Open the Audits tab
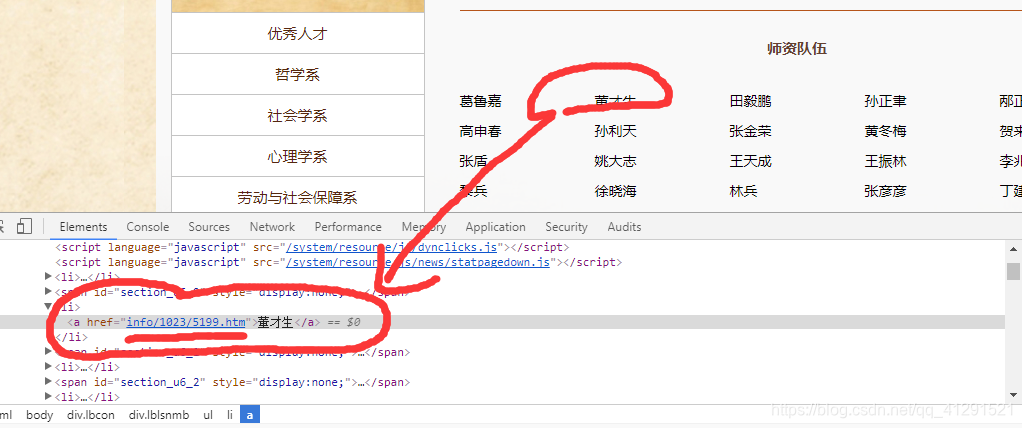Screen dimensions: 1022x428 pos(624,227)
